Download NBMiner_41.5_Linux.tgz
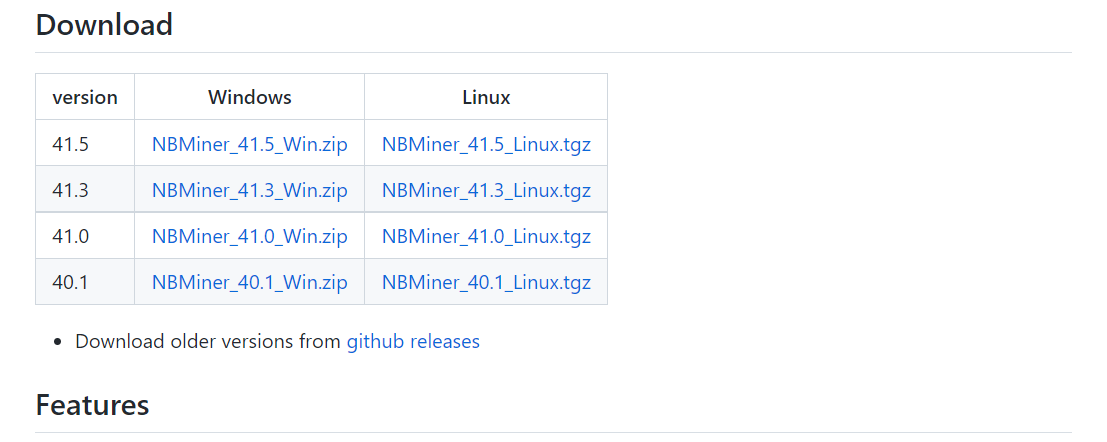This screenshot has width=1107, height=442. [x=486, y=145]
